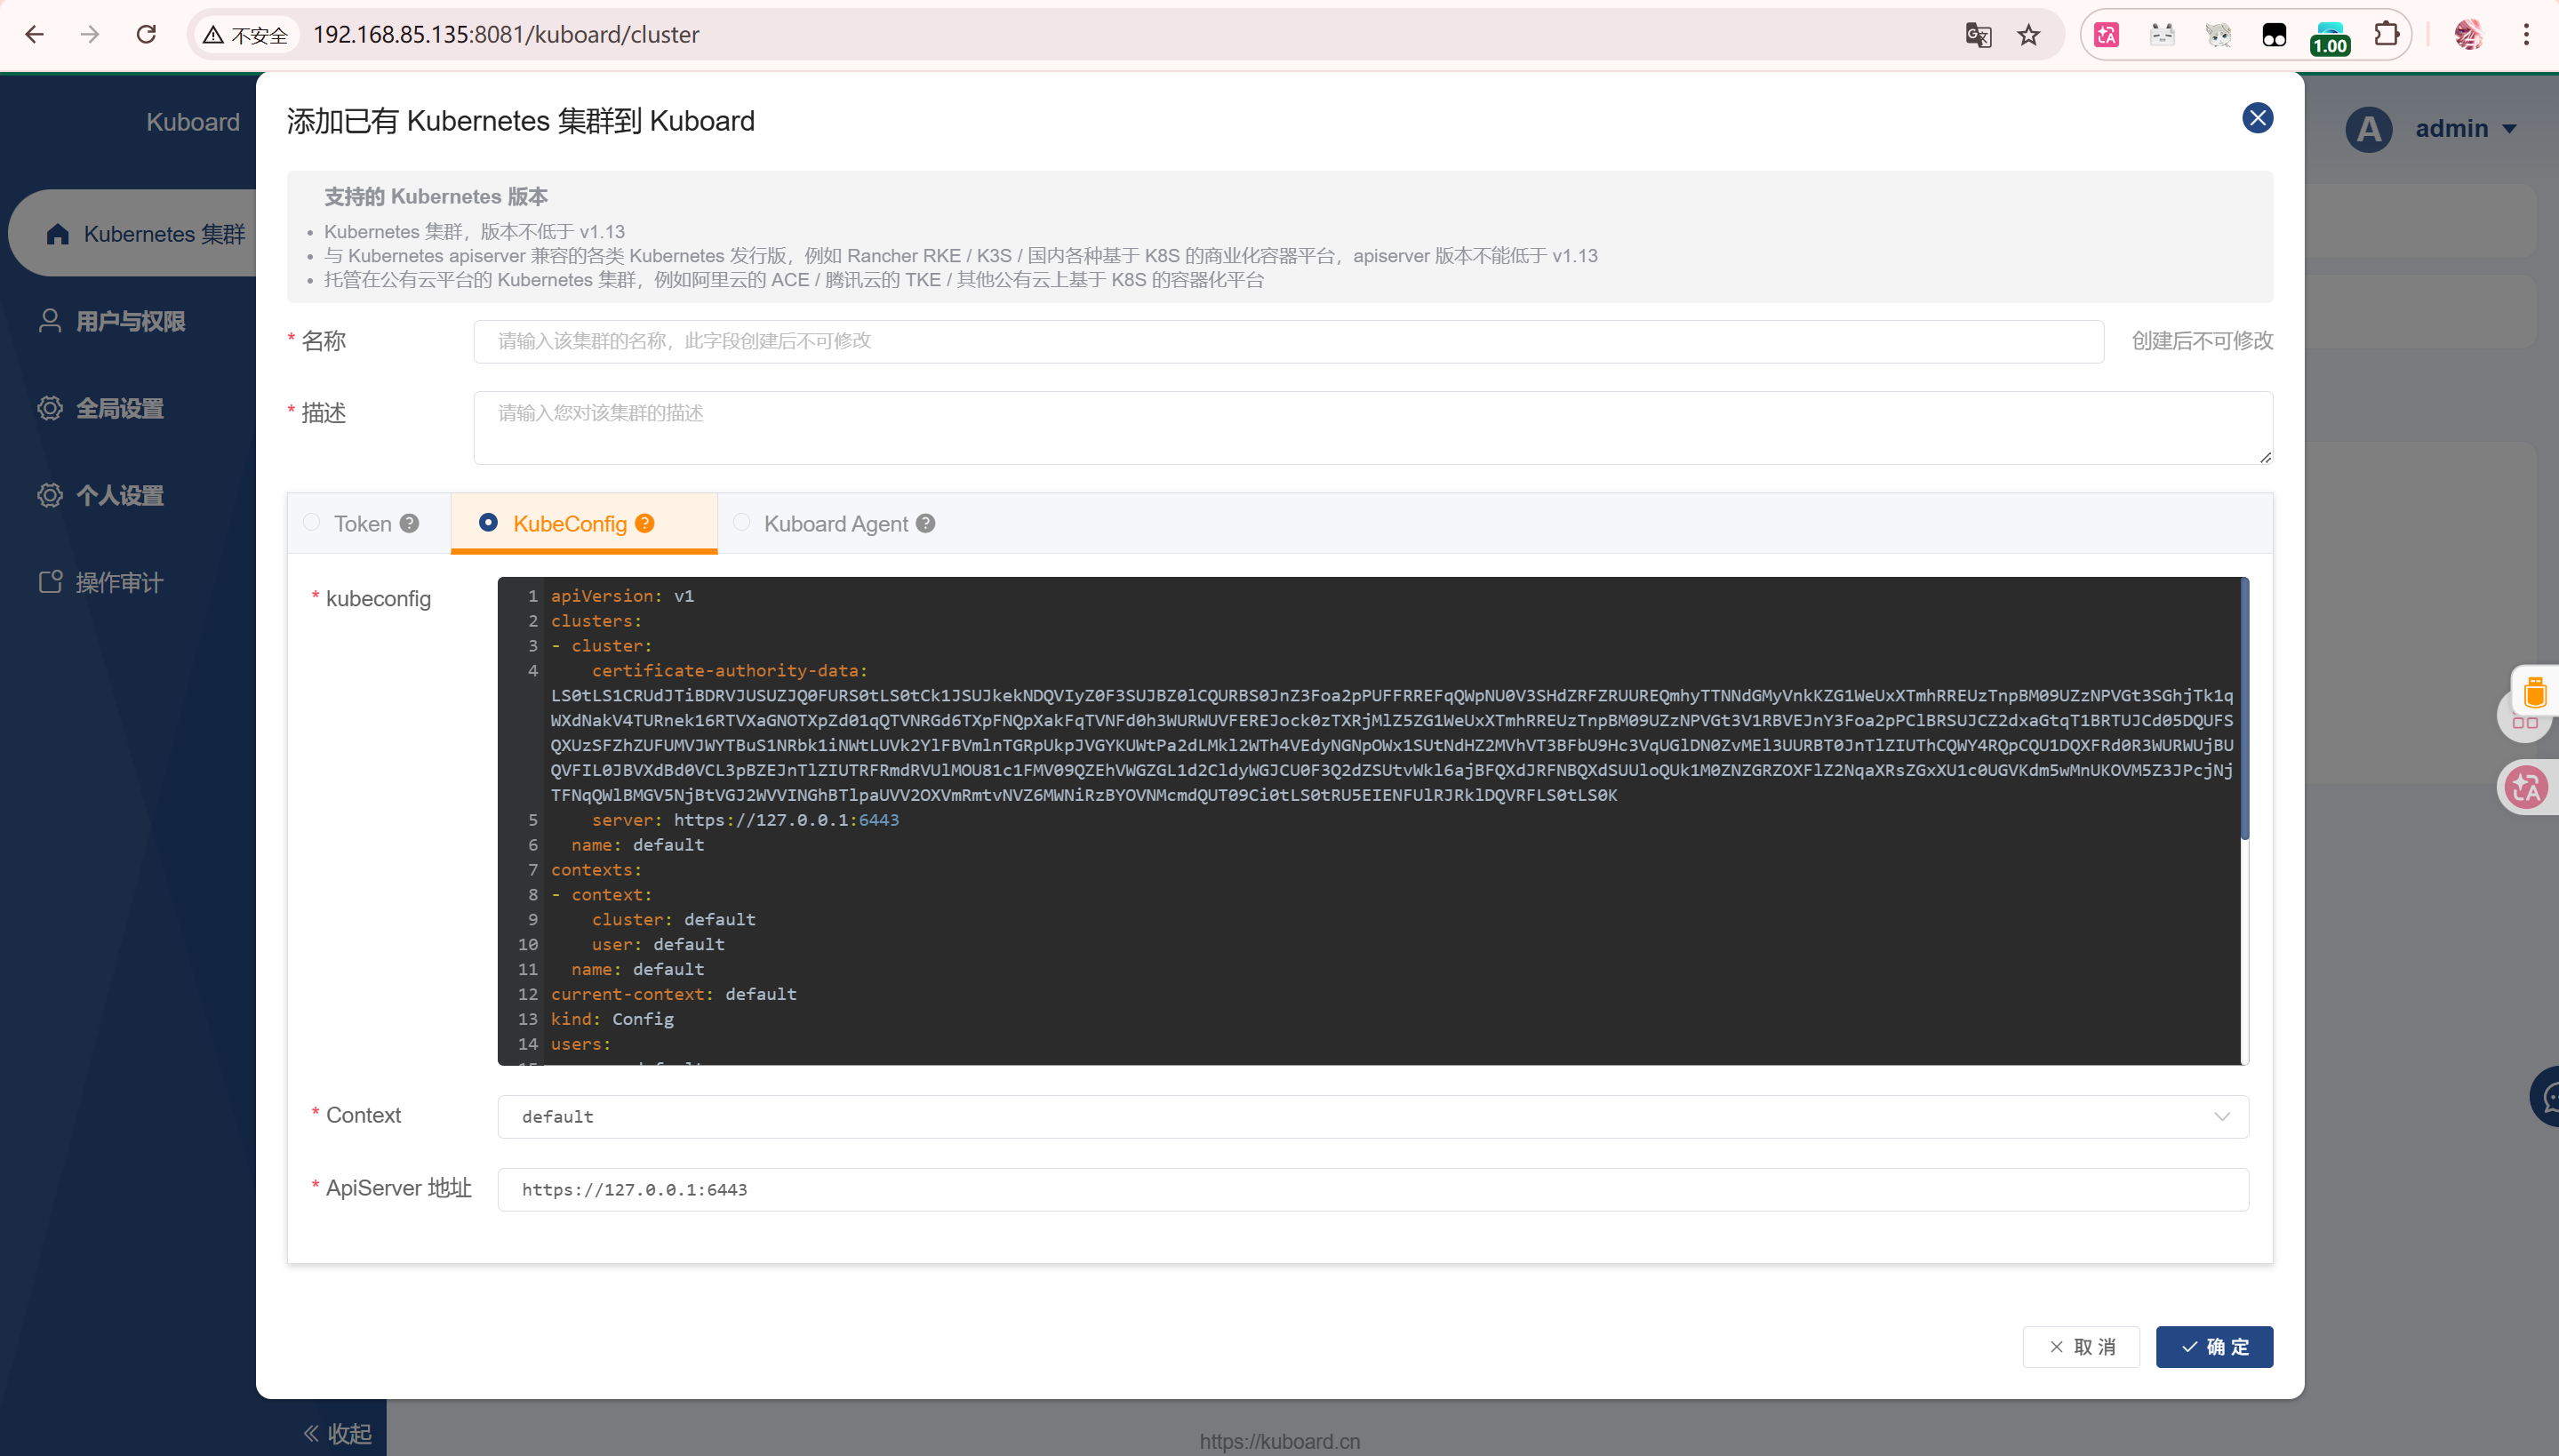Click the kubeconfig editor vertical scrollbar
This screenshot has width=2559, height=1456.
pyautogui.click(x=2244, y=710)
